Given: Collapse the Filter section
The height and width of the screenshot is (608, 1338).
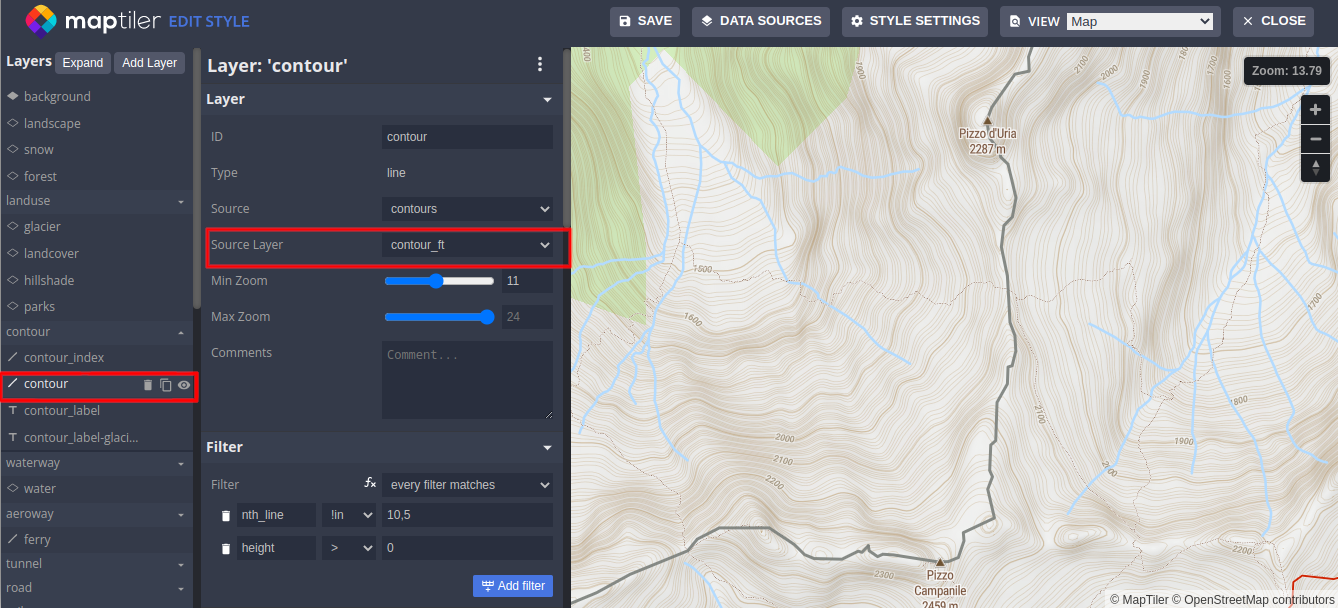Looking at the screenshot, I should 547,447.
